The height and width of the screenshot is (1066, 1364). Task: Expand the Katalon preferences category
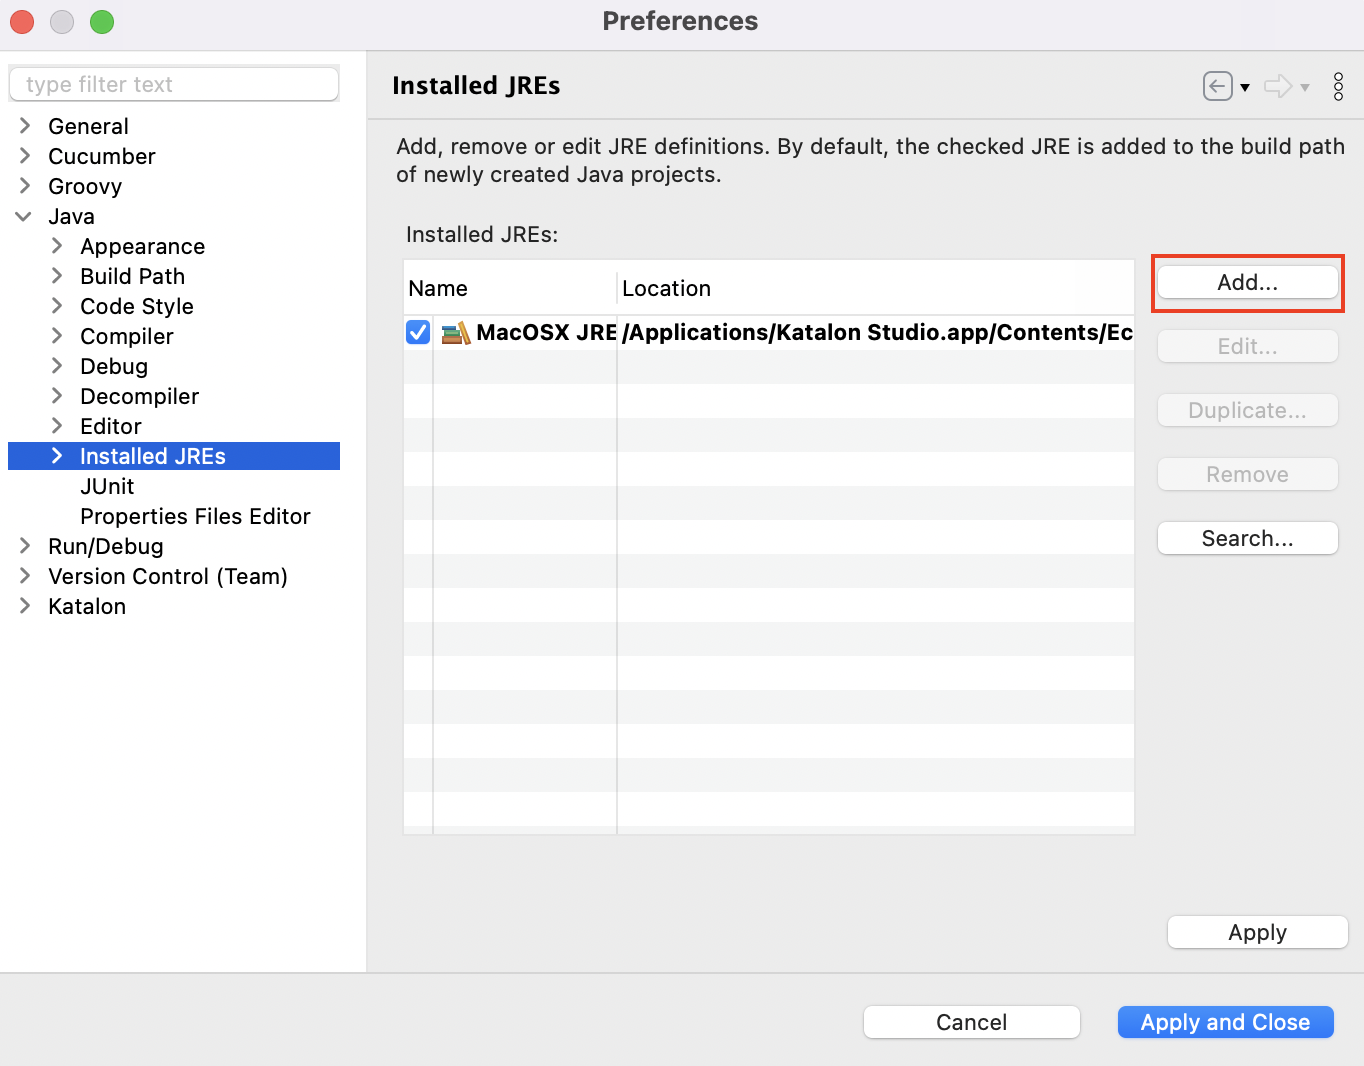25,606
